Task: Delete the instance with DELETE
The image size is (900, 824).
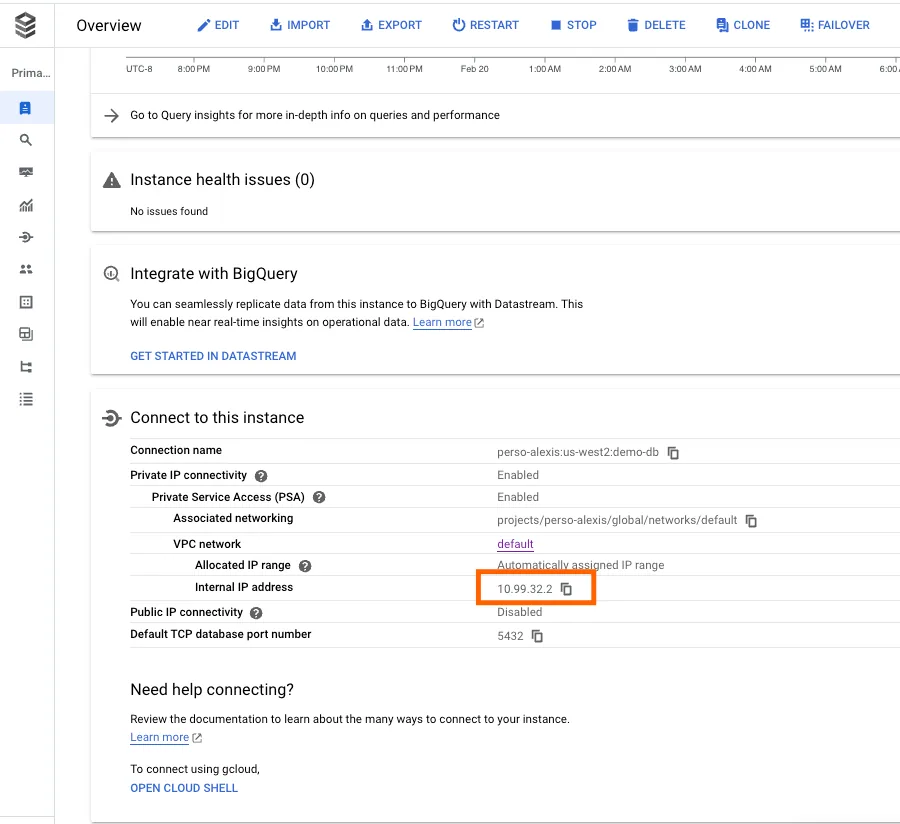Action: [x=656, y=25]
